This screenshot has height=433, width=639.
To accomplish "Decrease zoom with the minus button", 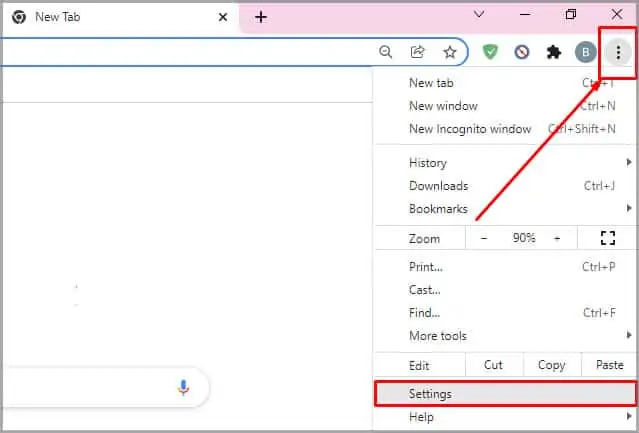I will click(484, 238).
